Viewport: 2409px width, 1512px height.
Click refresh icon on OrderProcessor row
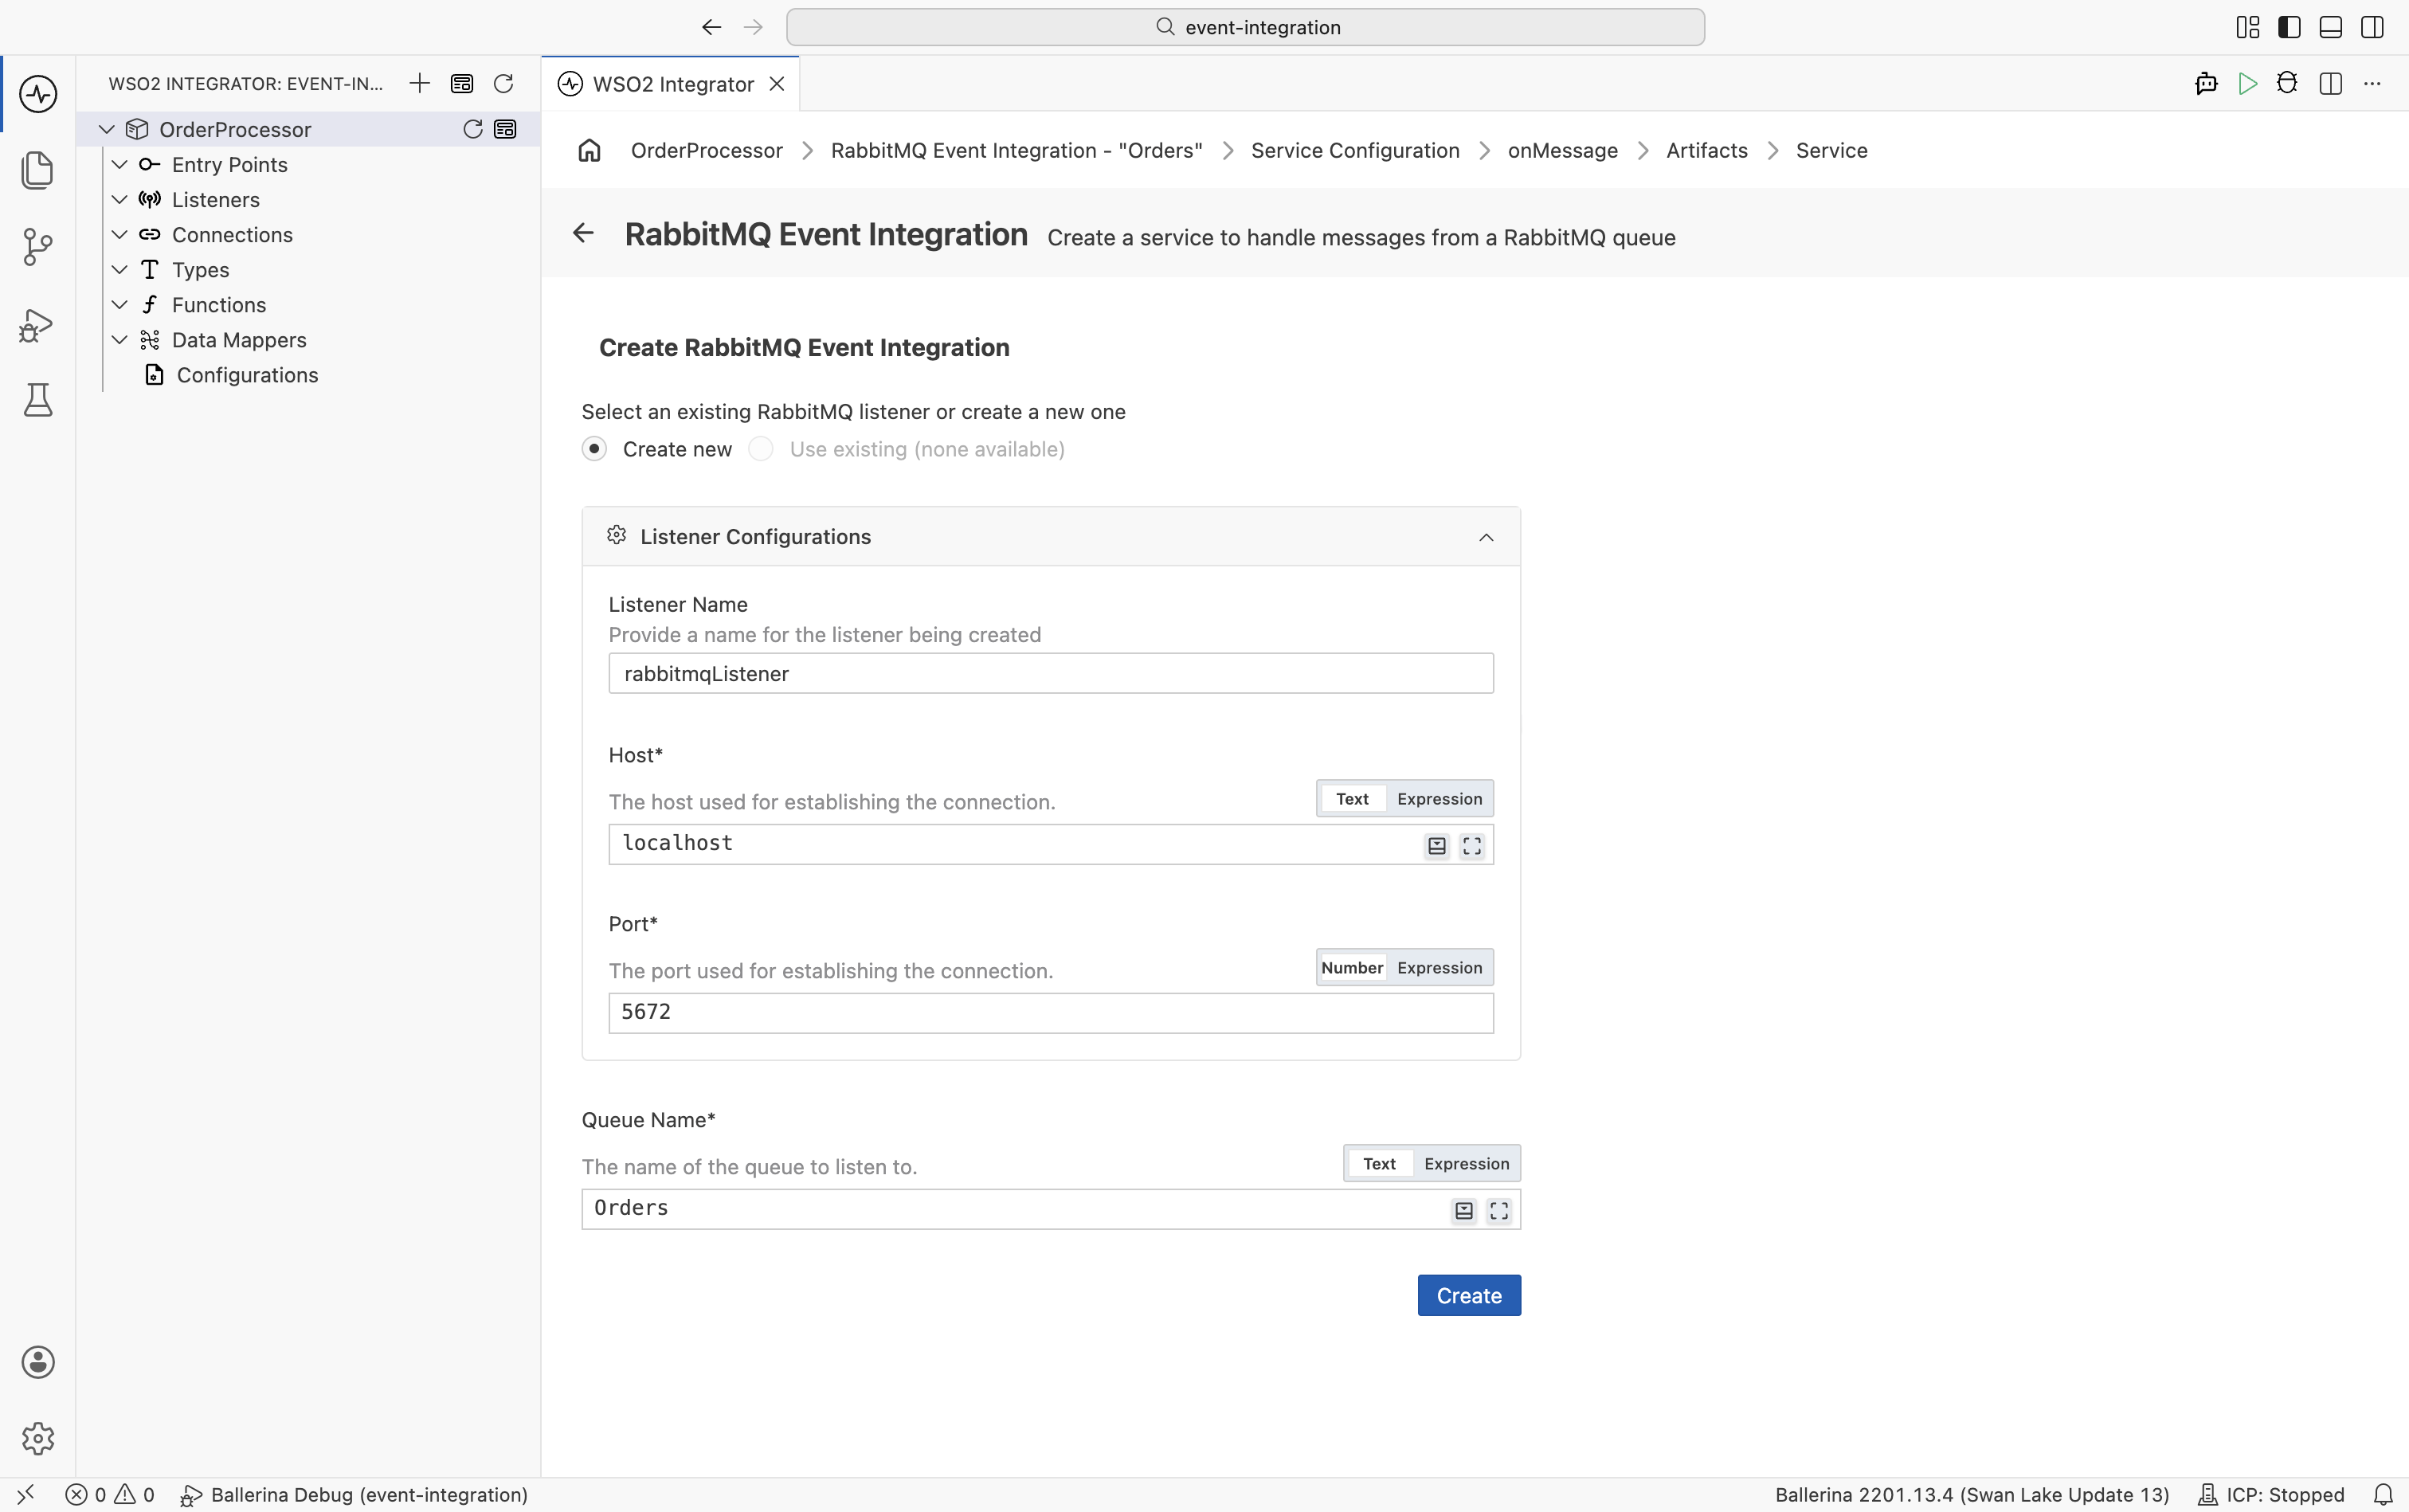473,129
